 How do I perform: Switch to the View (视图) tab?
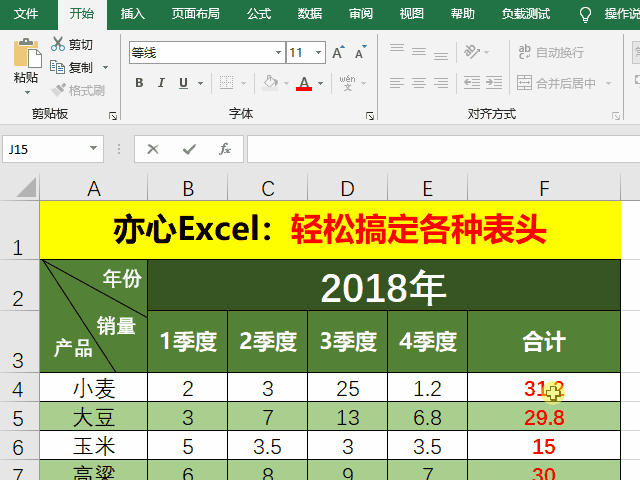[411, 14]
